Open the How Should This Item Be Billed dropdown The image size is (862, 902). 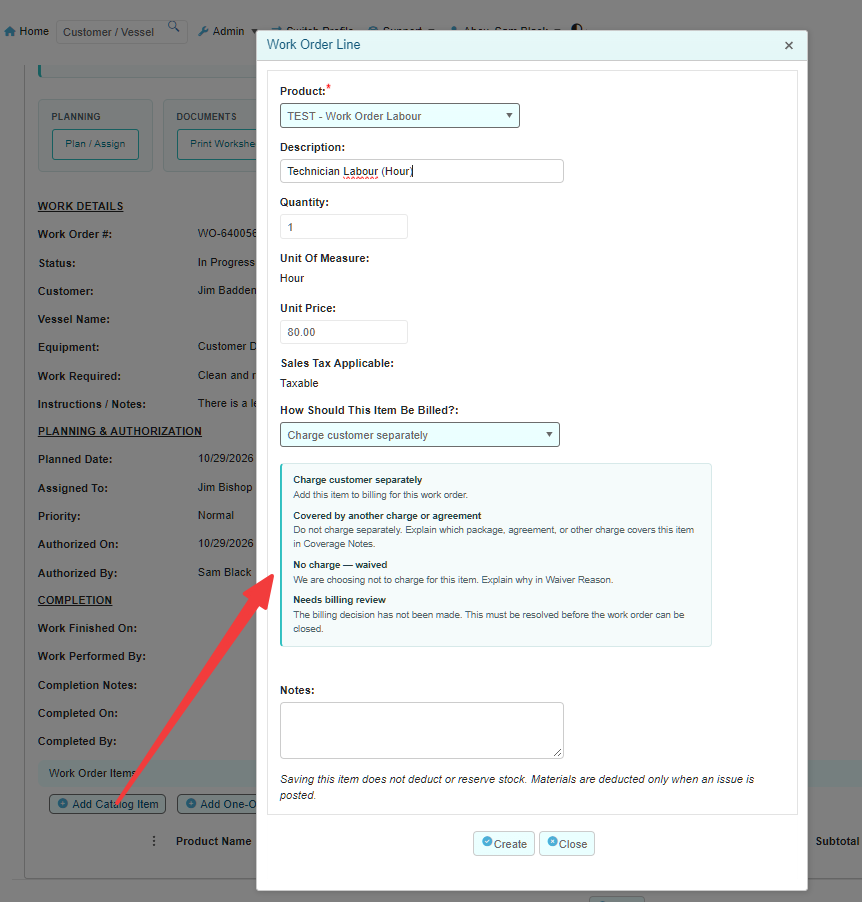(419, 435)
